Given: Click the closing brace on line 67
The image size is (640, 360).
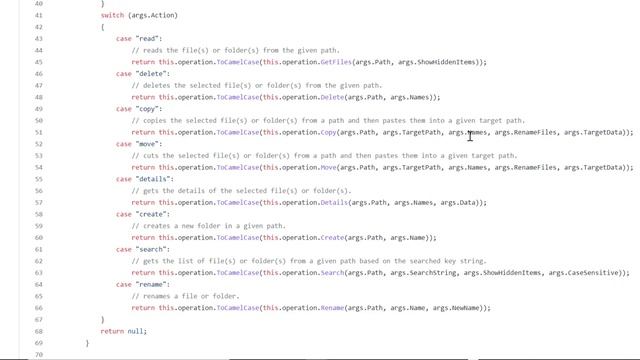Looking at the screenshot, I should click(102, 320).
